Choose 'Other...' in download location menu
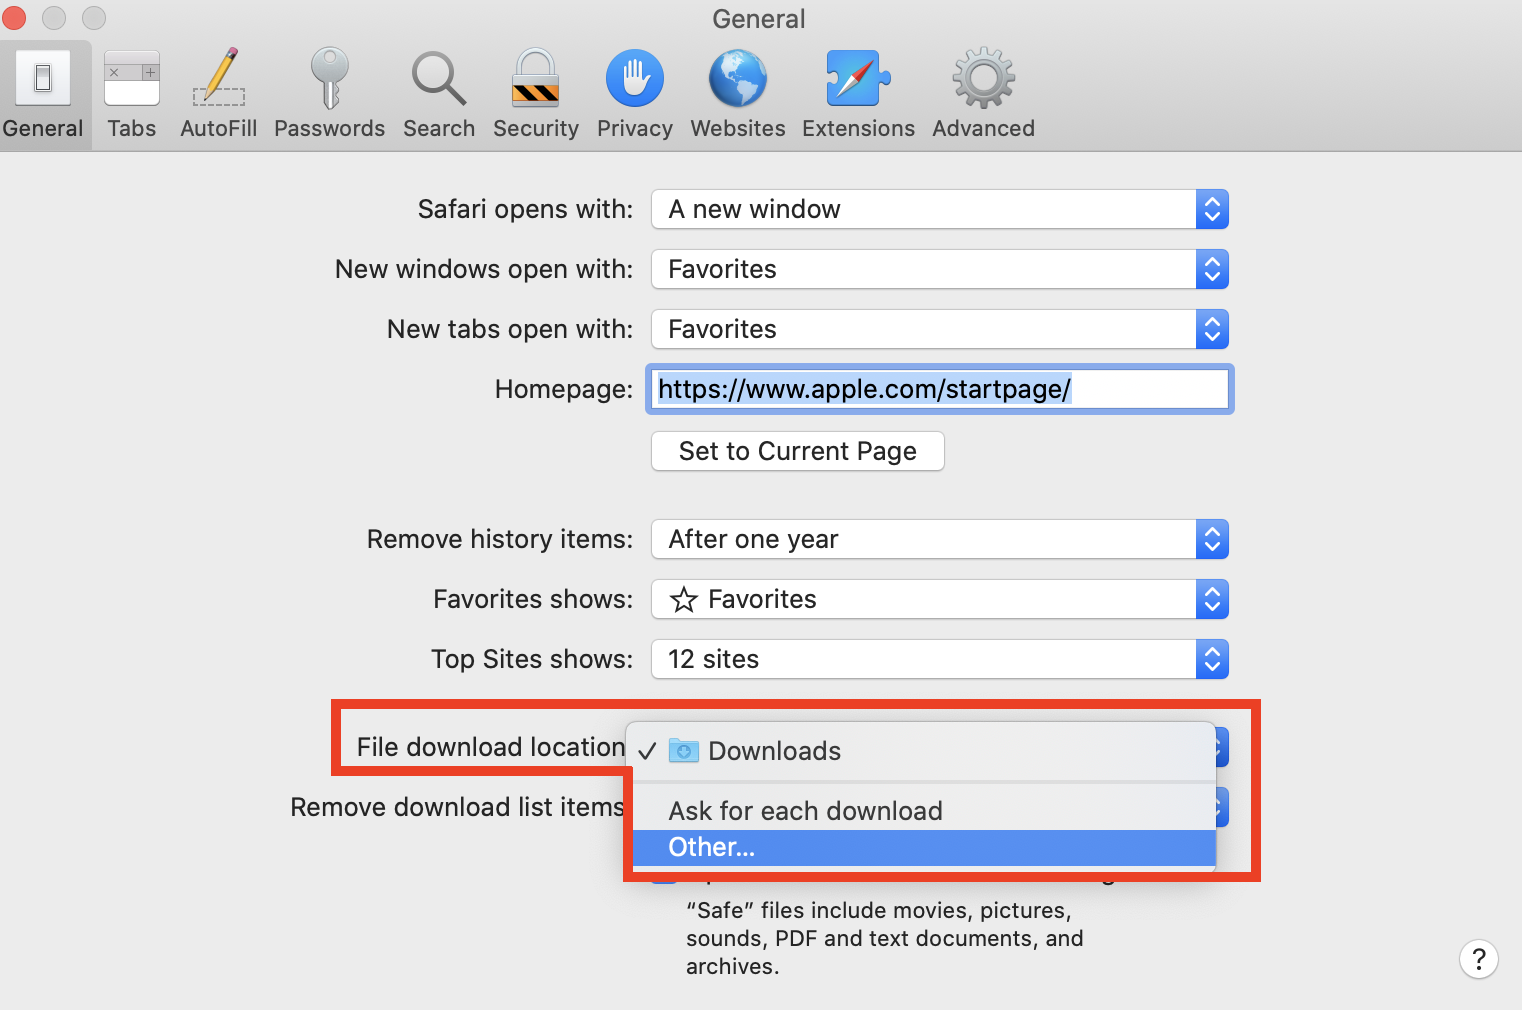The height and width of the screenshot is (1010, 1522). point(924,848)
